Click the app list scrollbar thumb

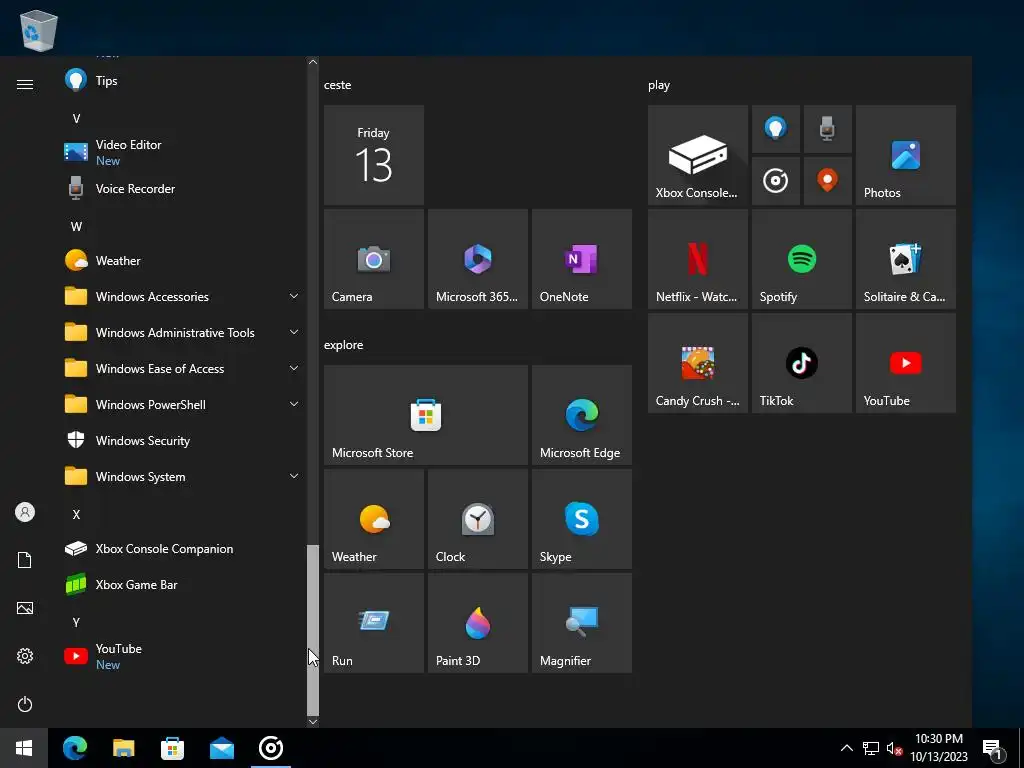[x=313, y=630]
